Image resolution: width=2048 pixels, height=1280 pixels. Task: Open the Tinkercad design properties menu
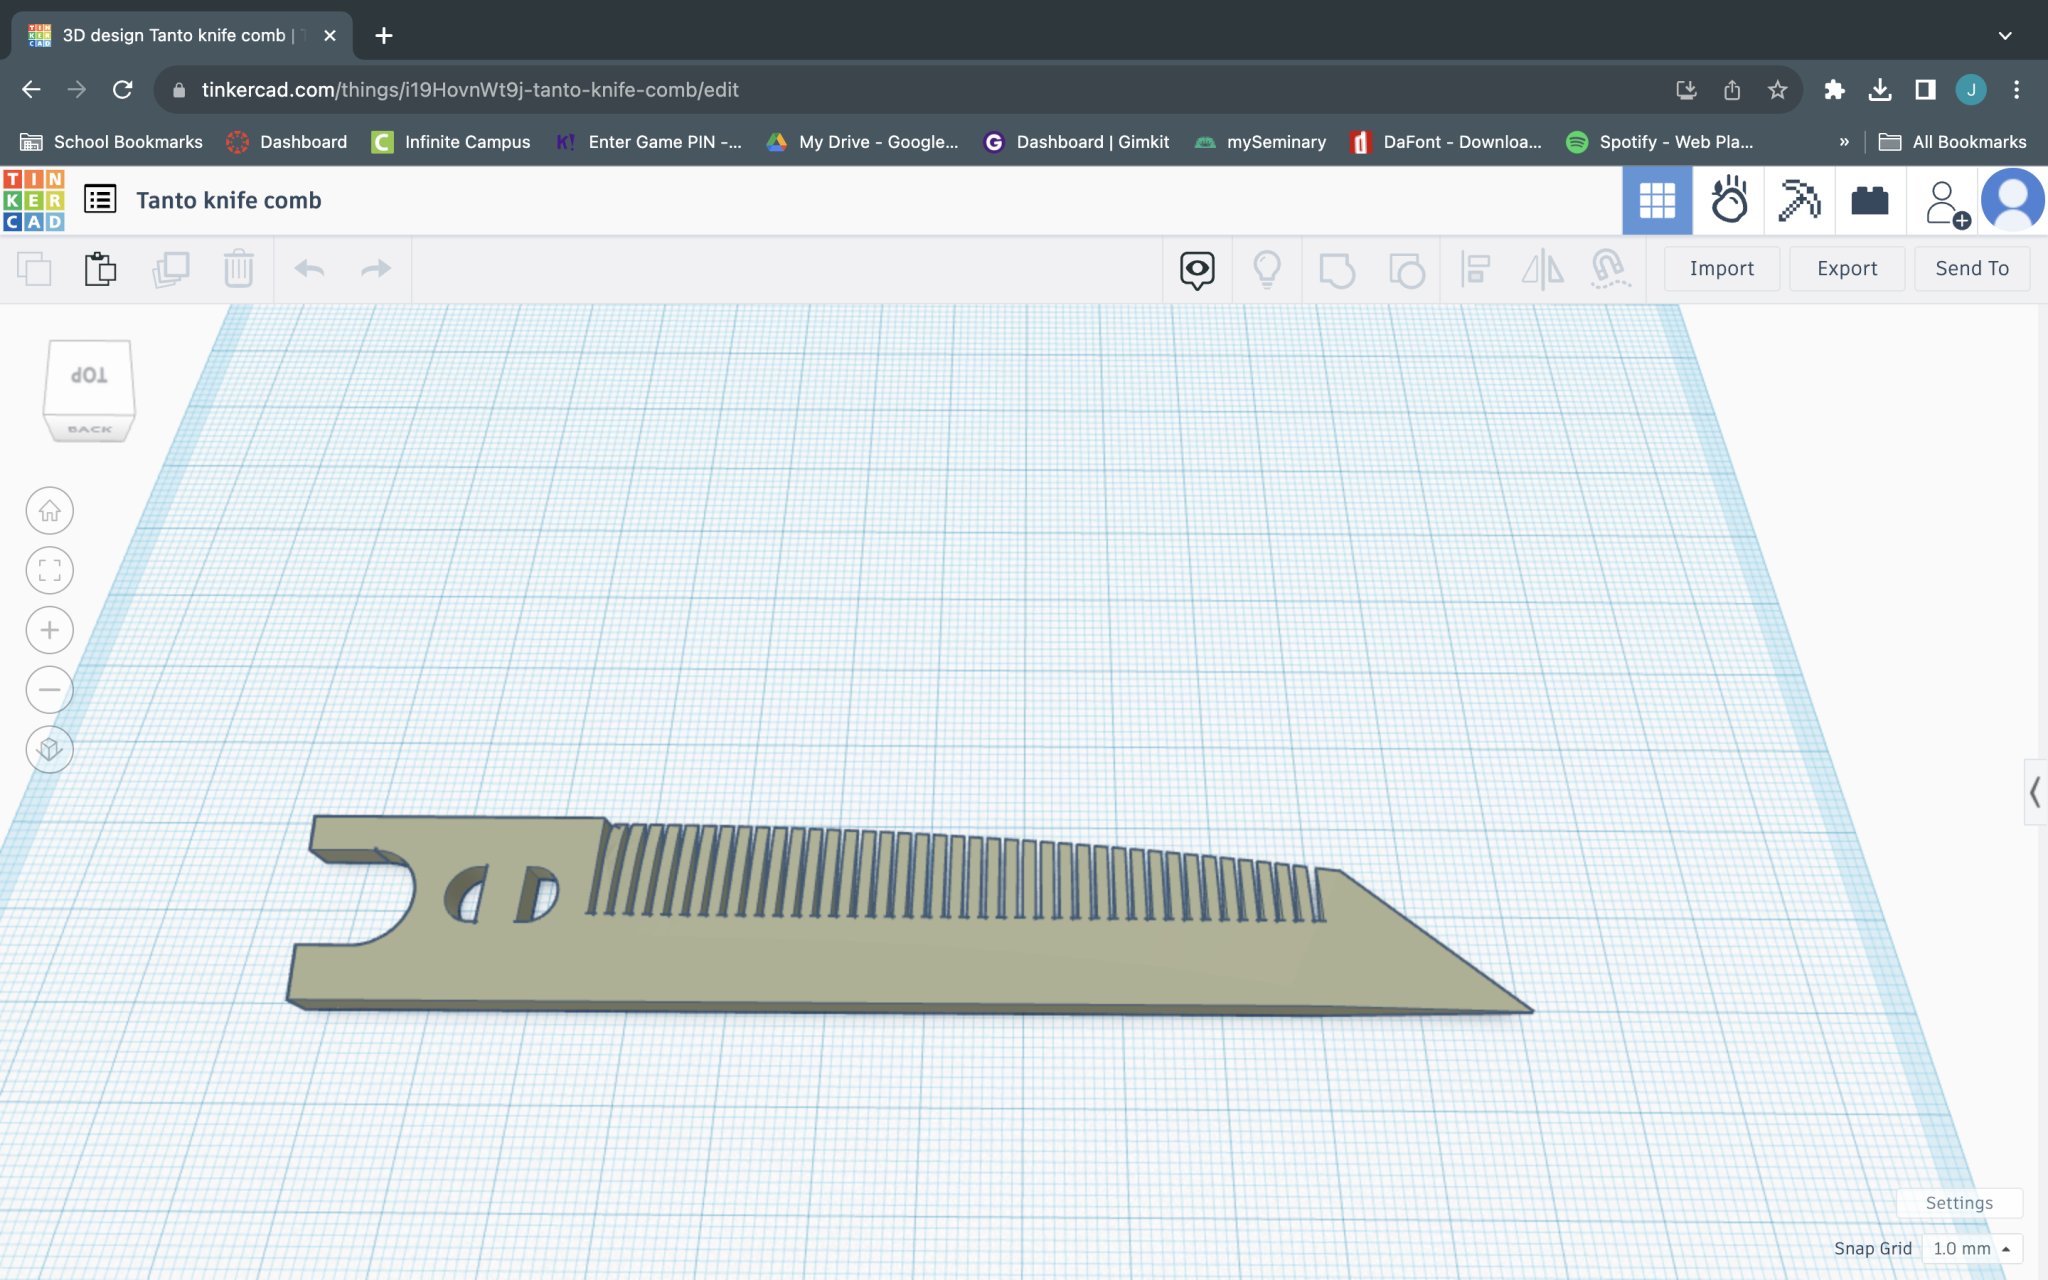(x=100, y=199)
